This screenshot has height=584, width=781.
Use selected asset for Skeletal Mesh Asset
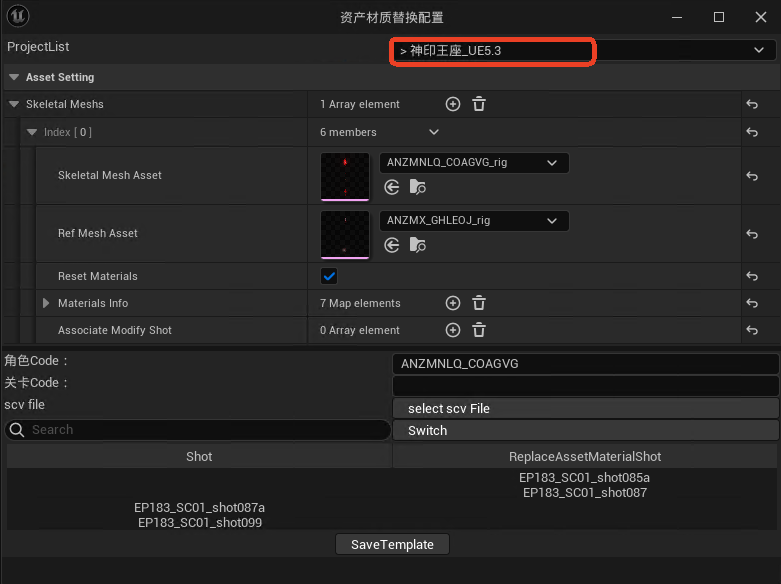tap(392, 187)
